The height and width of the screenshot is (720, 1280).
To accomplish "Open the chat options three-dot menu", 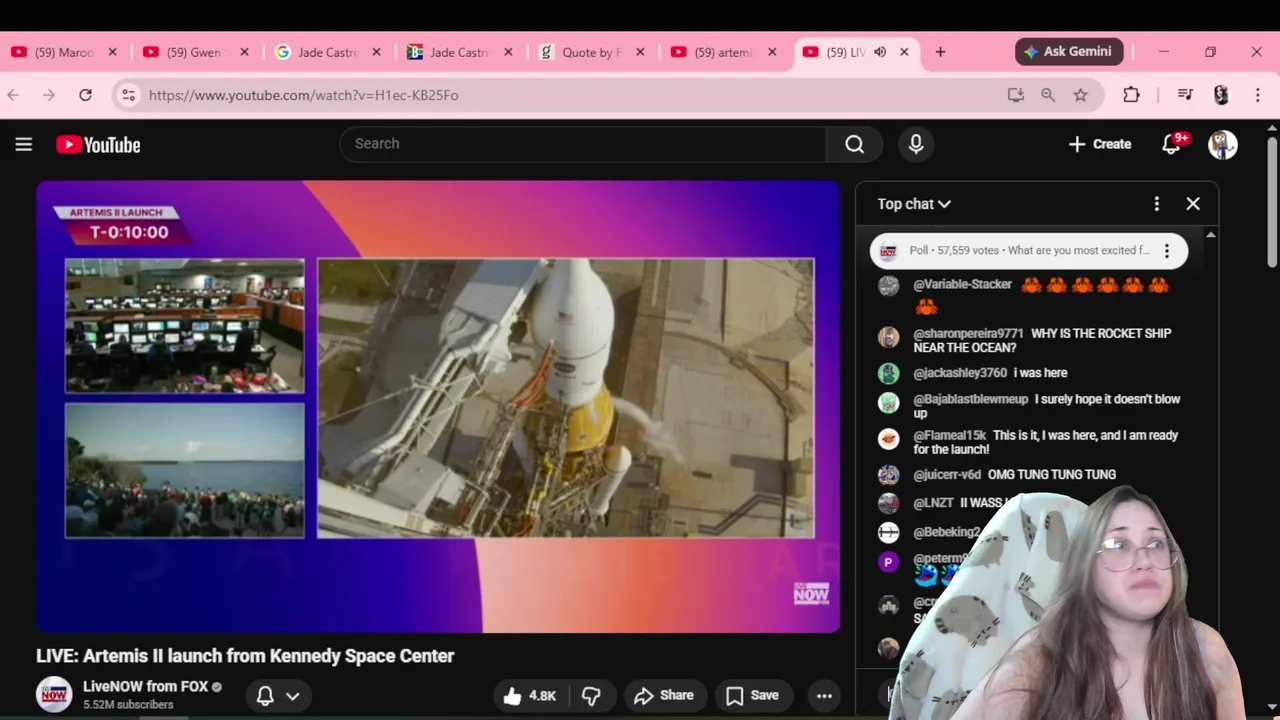I will [1157, 204].
